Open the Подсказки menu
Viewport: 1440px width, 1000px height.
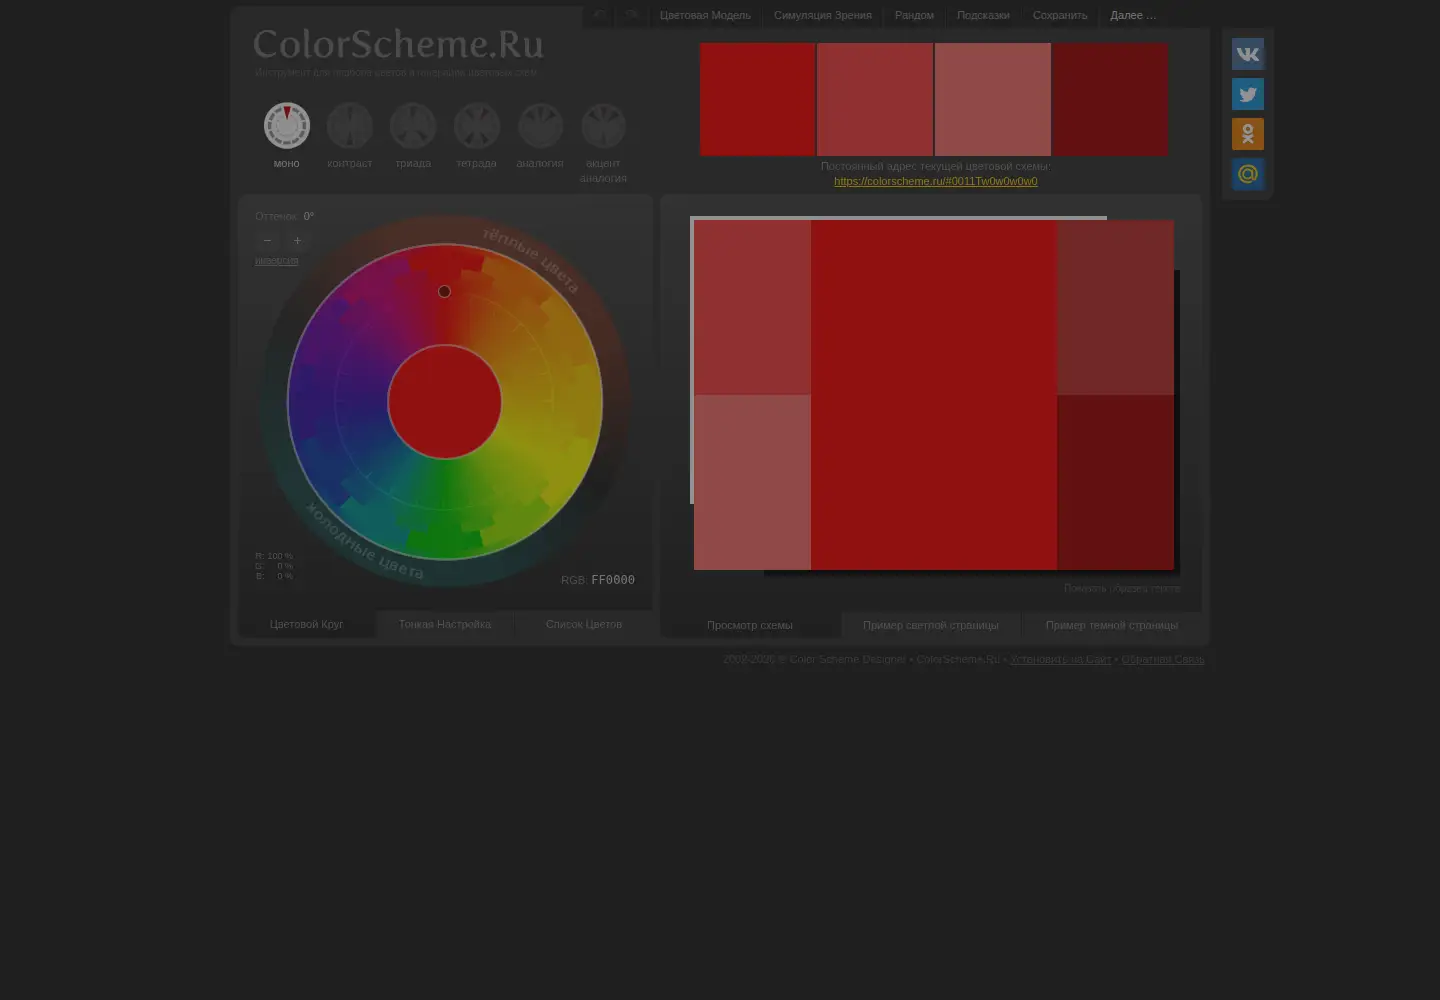pos(983,15)
